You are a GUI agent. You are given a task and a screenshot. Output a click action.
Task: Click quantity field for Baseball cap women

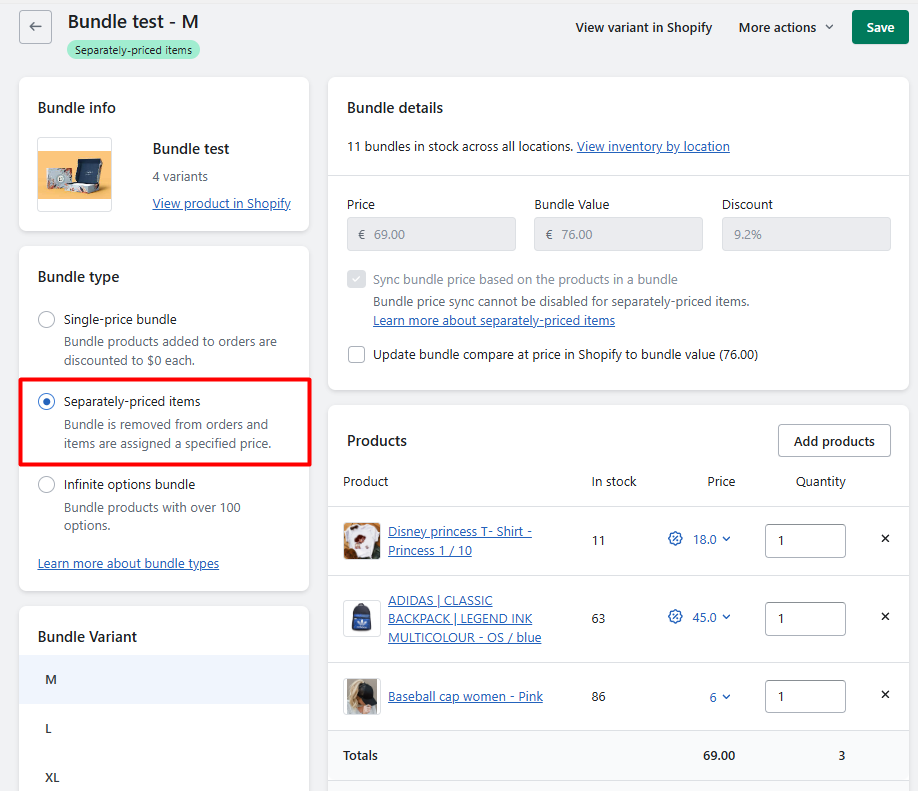point(805,696)
